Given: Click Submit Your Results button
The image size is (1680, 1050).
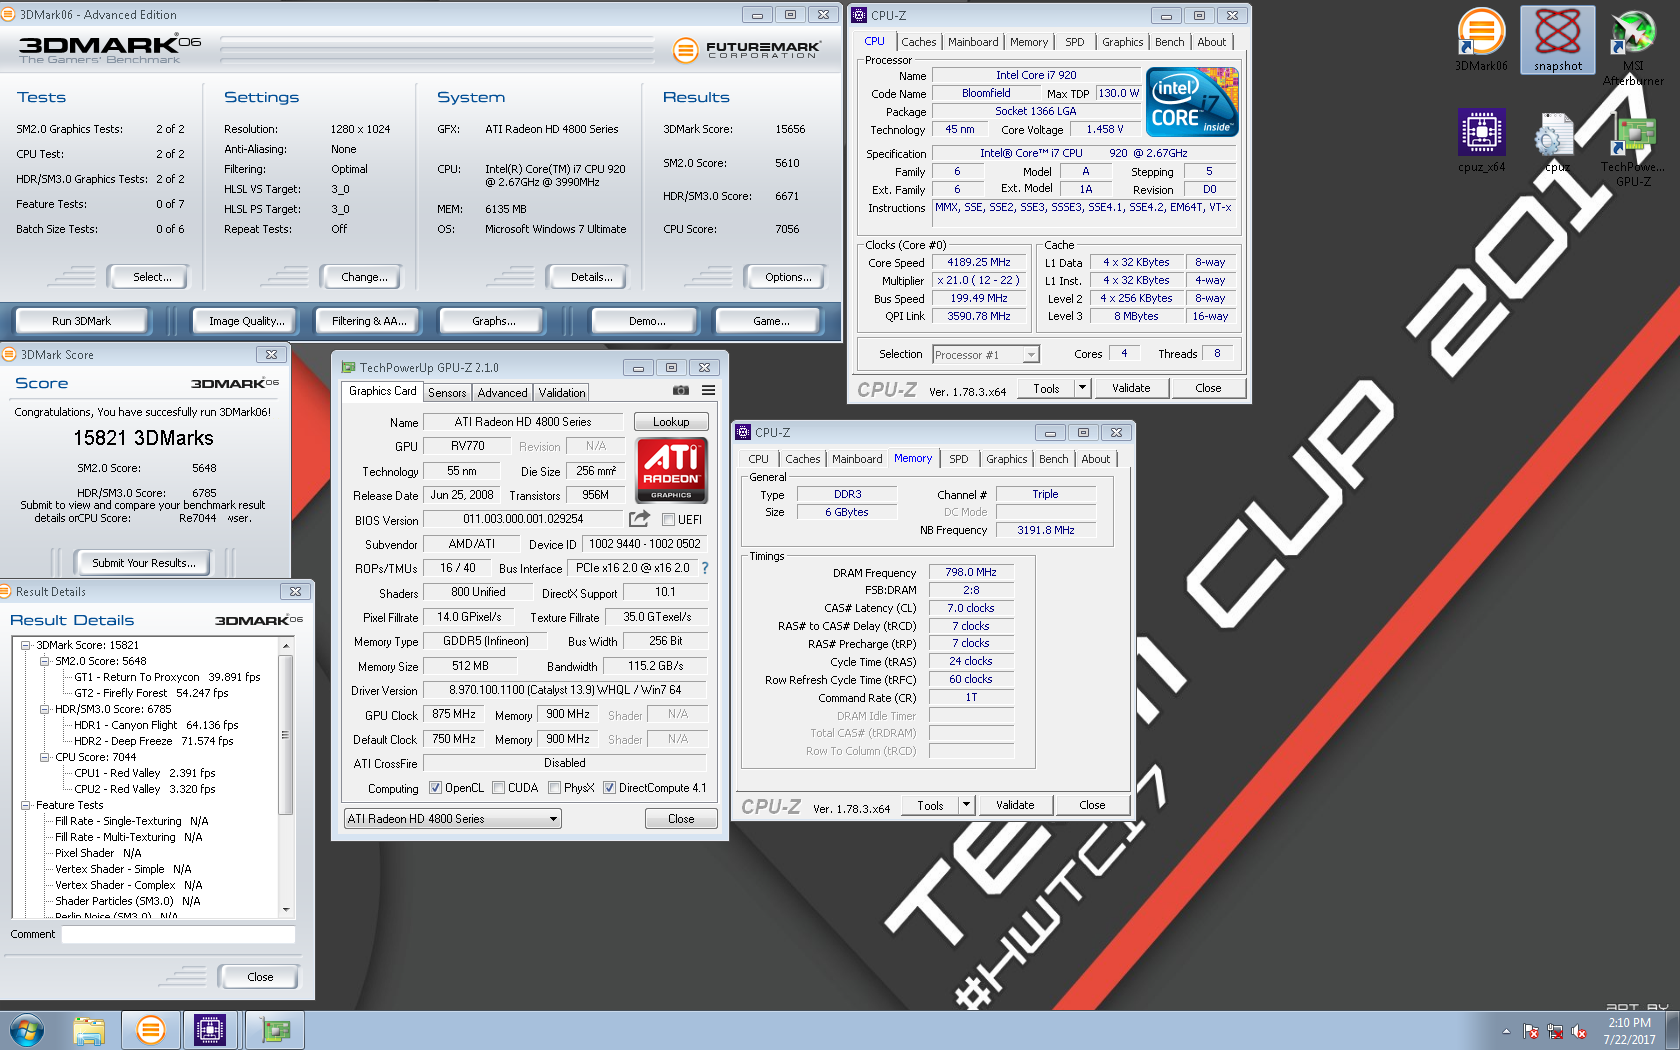Looking at the screenshot, I should pos(144,563).
